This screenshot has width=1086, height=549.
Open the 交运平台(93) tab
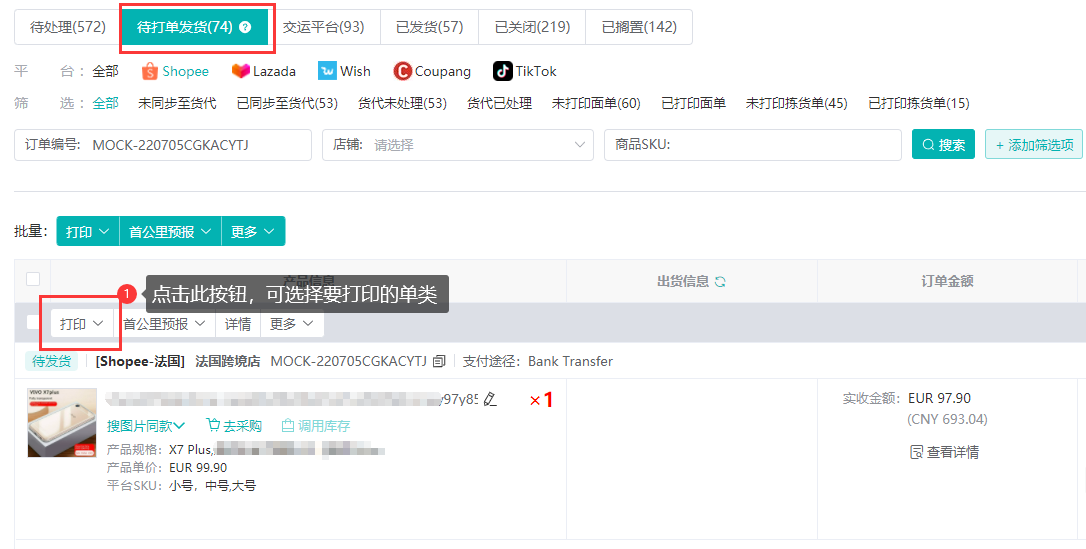[323, 27]
